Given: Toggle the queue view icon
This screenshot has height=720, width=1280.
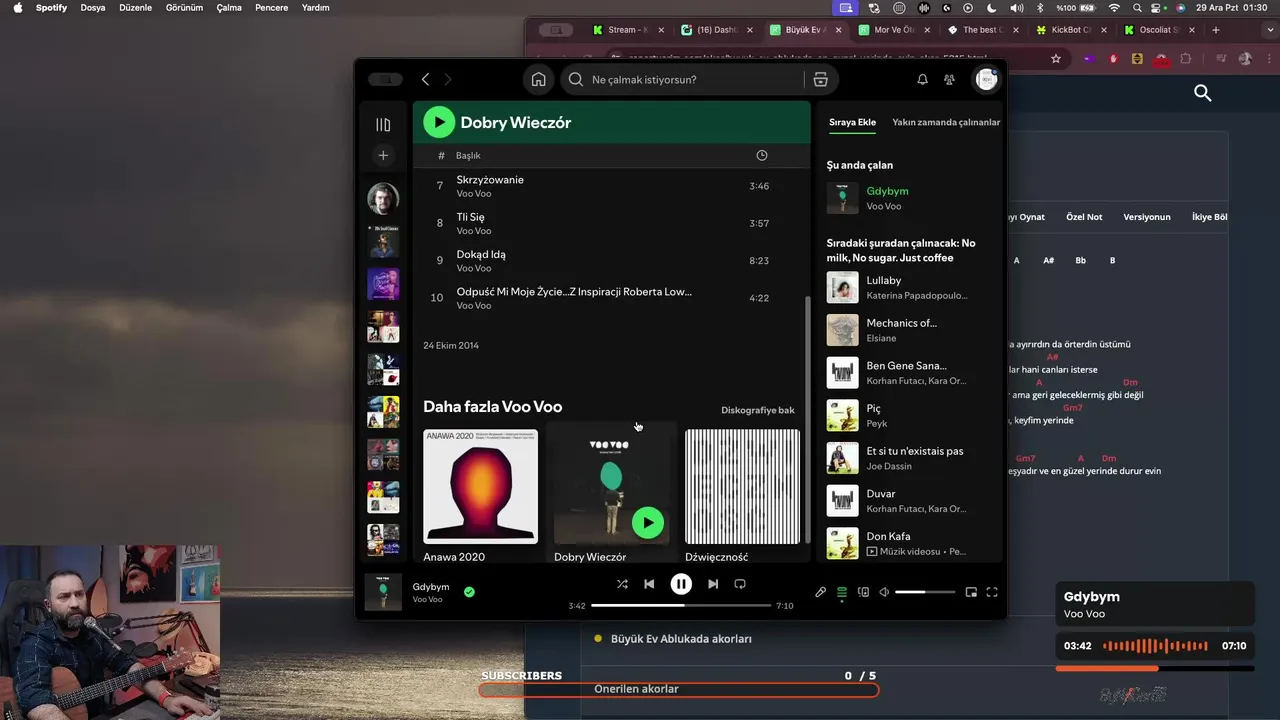Looking at the screenshot, I should click(x=842, y=592).
